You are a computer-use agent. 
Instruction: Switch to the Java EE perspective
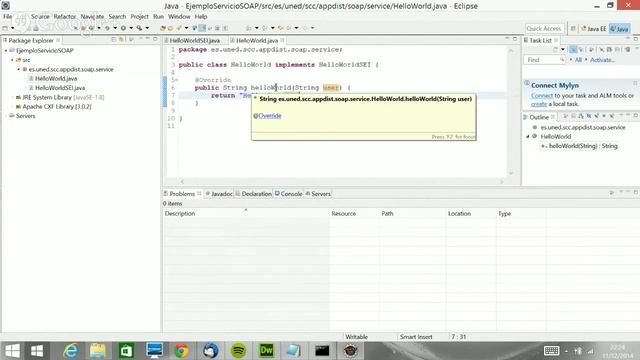tap(593, 29)
